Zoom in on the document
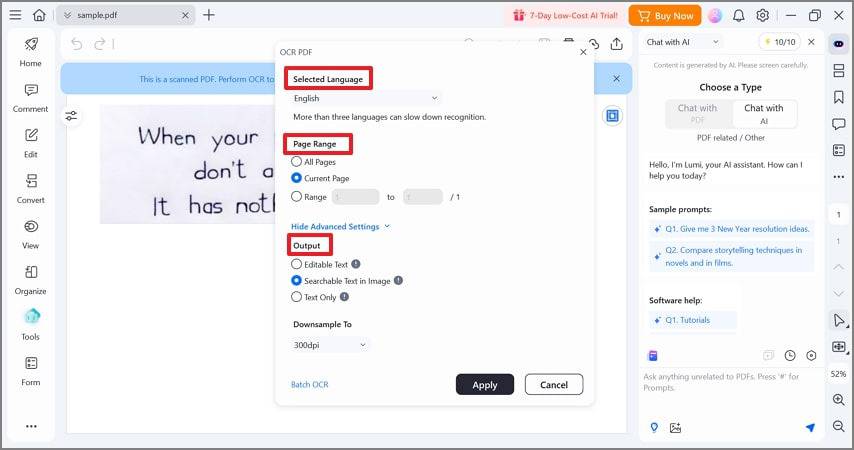The image size is (854, 450). tap(839, 399)
